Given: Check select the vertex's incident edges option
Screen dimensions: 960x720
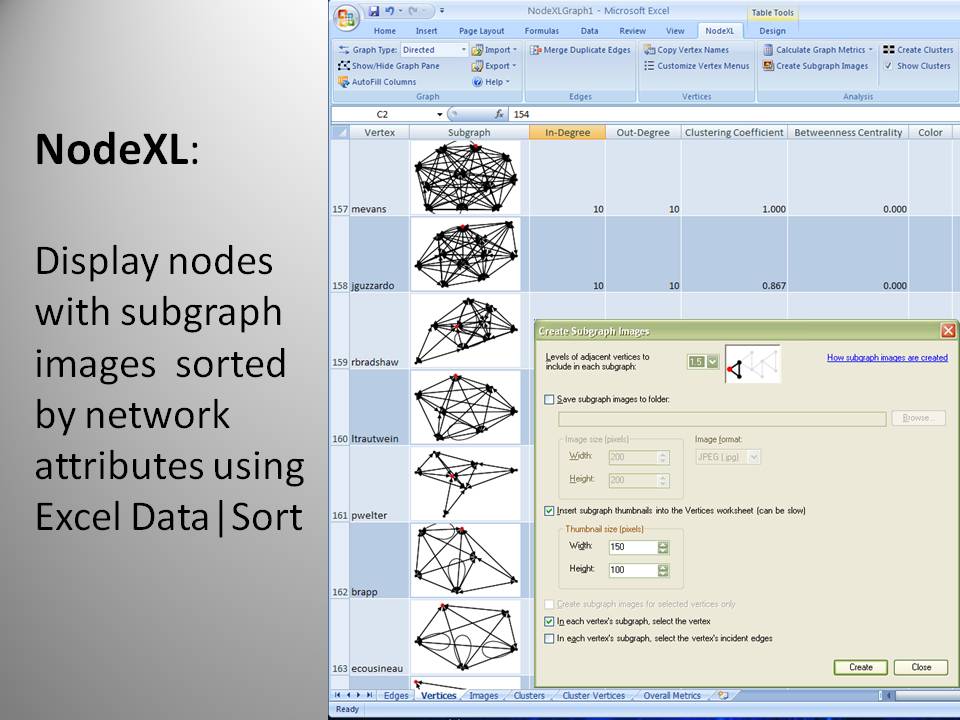Looking at the screenshot, I should [548, 638].
